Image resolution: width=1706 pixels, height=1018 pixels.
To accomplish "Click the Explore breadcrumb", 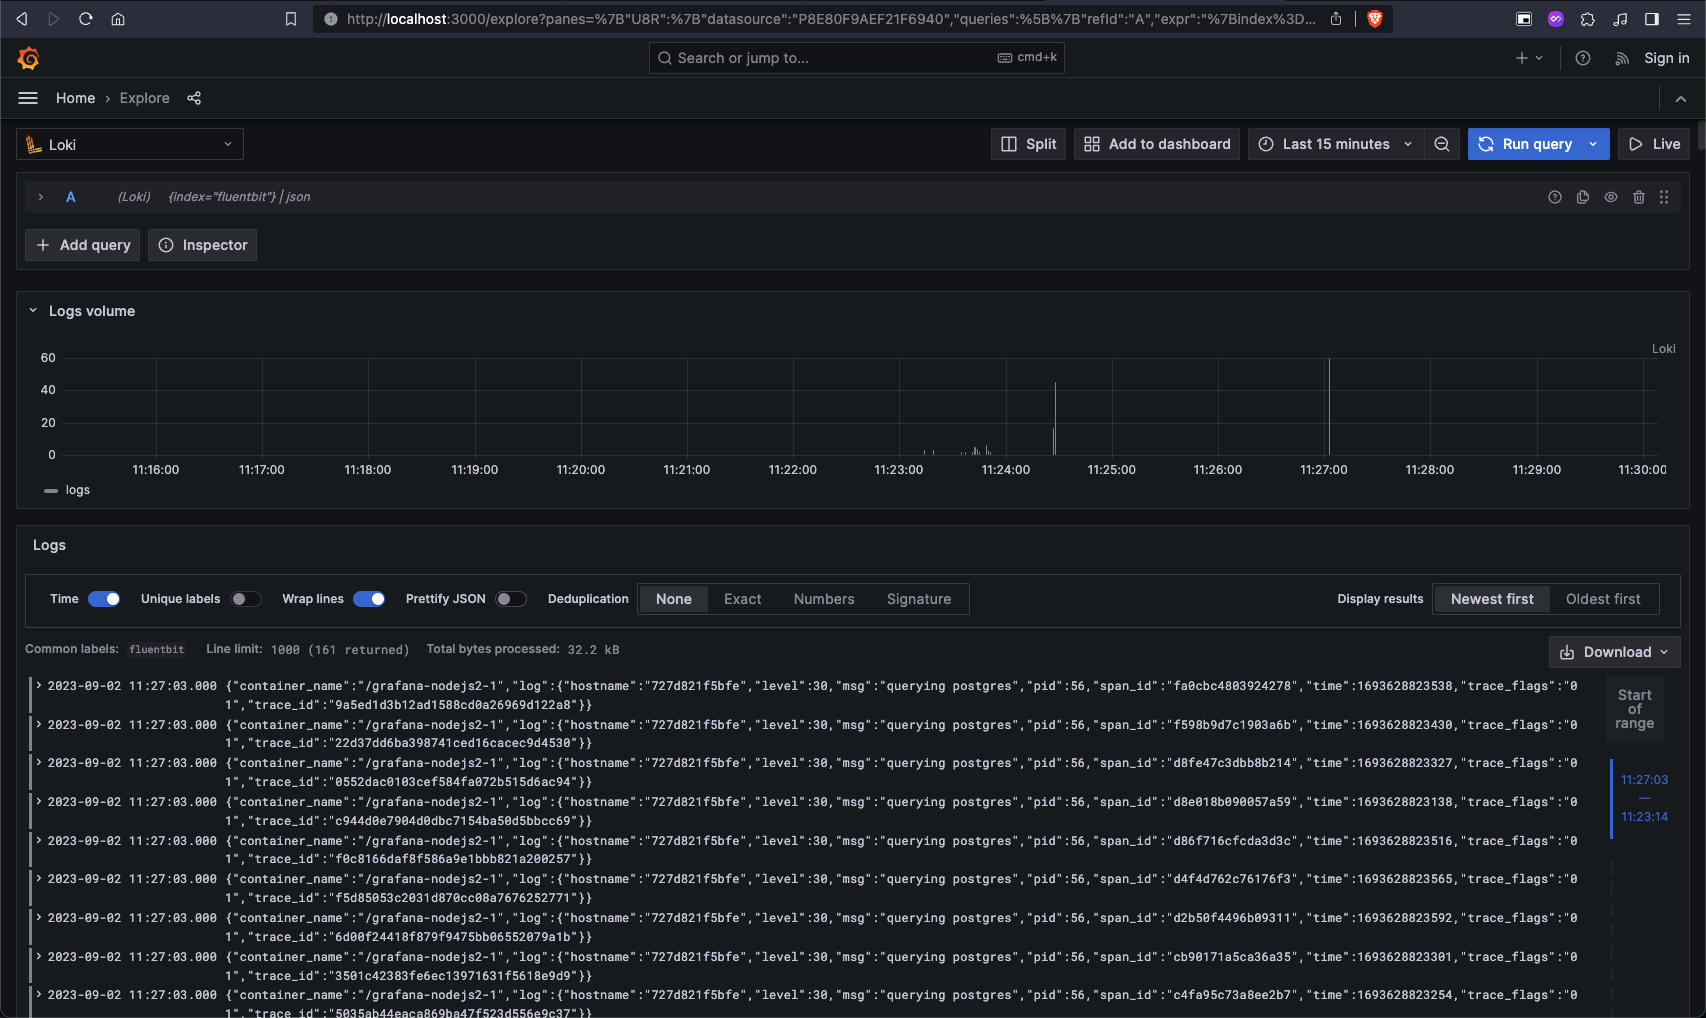I will tap(144, 98).
